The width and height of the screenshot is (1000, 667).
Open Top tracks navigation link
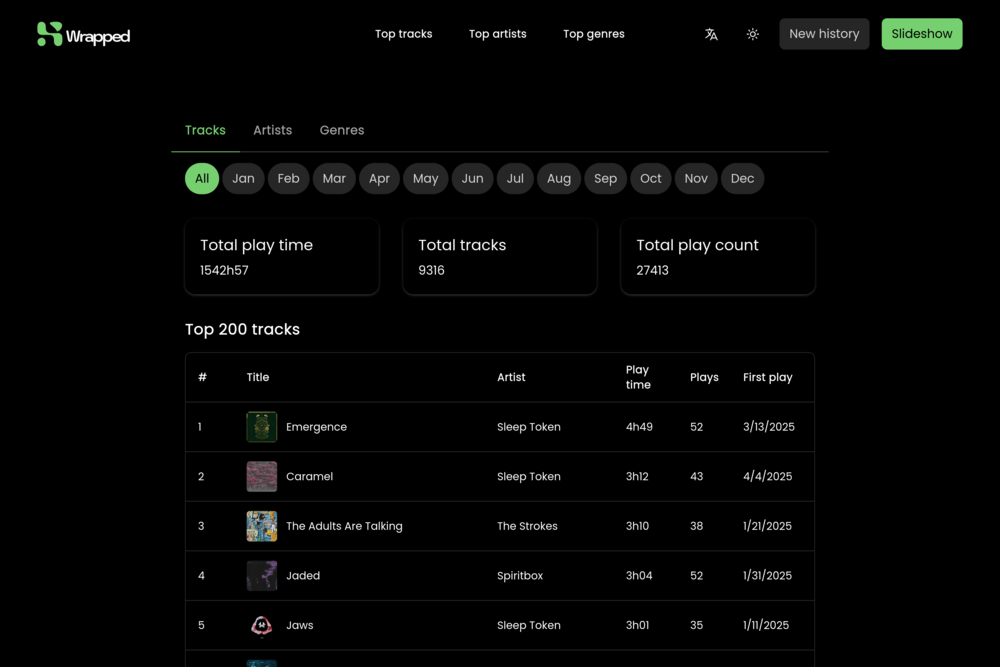403,34
